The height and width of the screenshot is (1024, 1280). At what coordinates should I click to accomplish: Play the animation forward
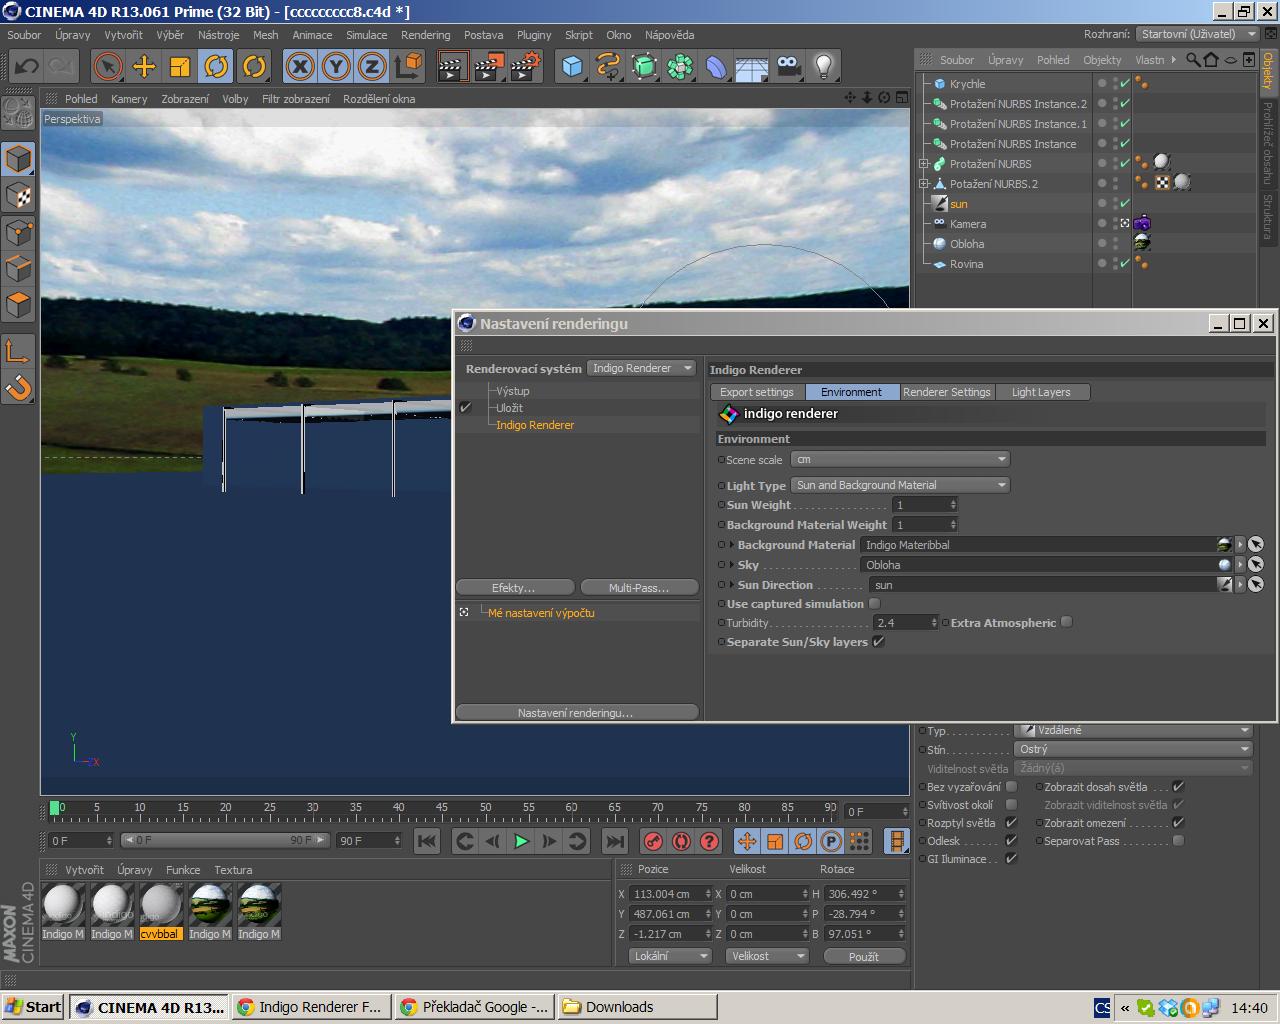click(521, 841)
